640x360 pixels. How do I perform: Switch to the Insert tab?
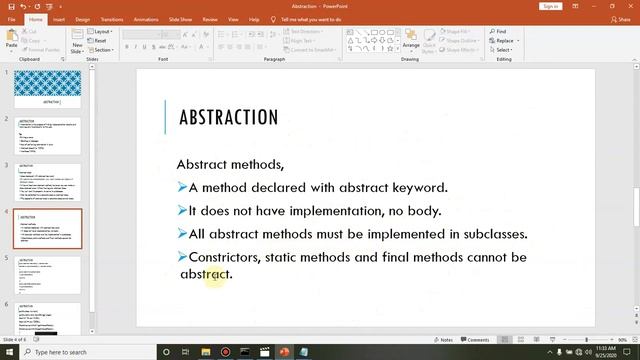click(x=59, y=20)
